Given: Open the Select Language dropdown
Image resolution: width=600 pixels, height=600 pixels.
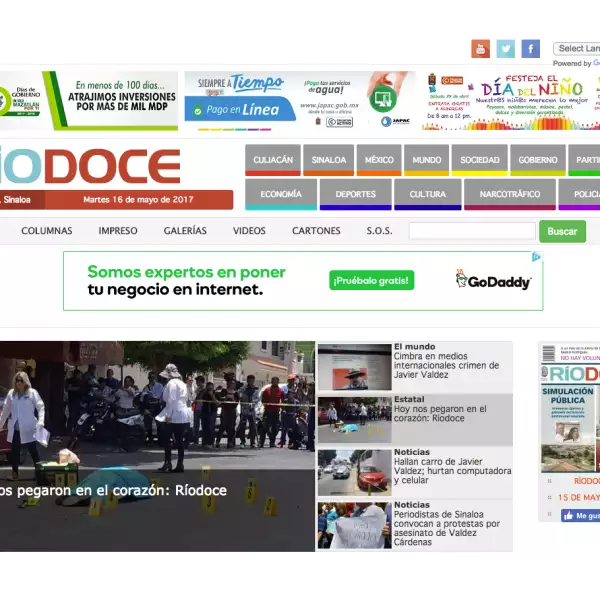Looking at the screenshot, I should tap(578, 48).
